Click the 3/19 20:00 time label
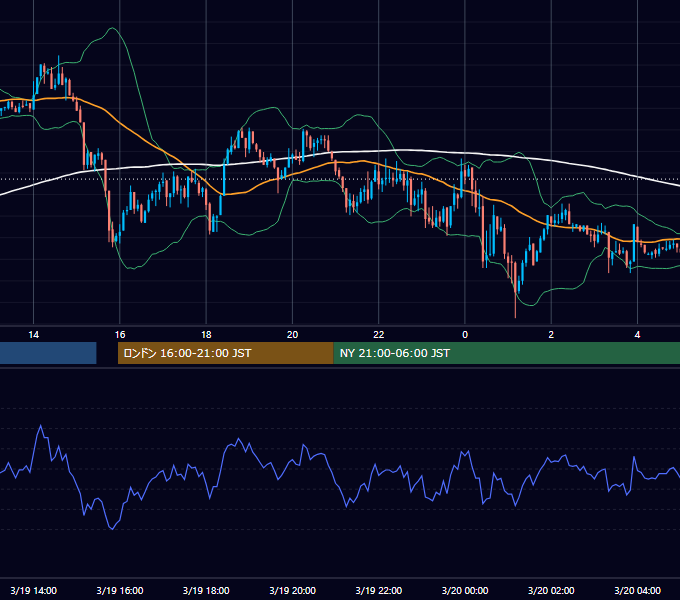 coord(292,590)
